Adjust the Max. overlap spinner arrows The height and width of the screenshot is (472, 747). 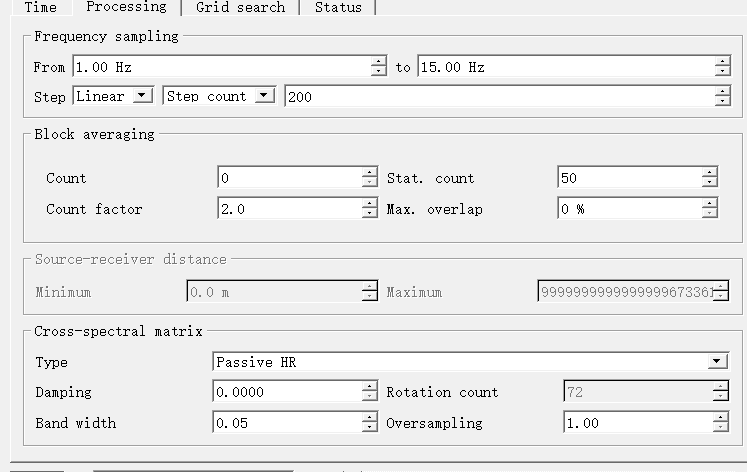pyautogui.click(x=710, y=209)
